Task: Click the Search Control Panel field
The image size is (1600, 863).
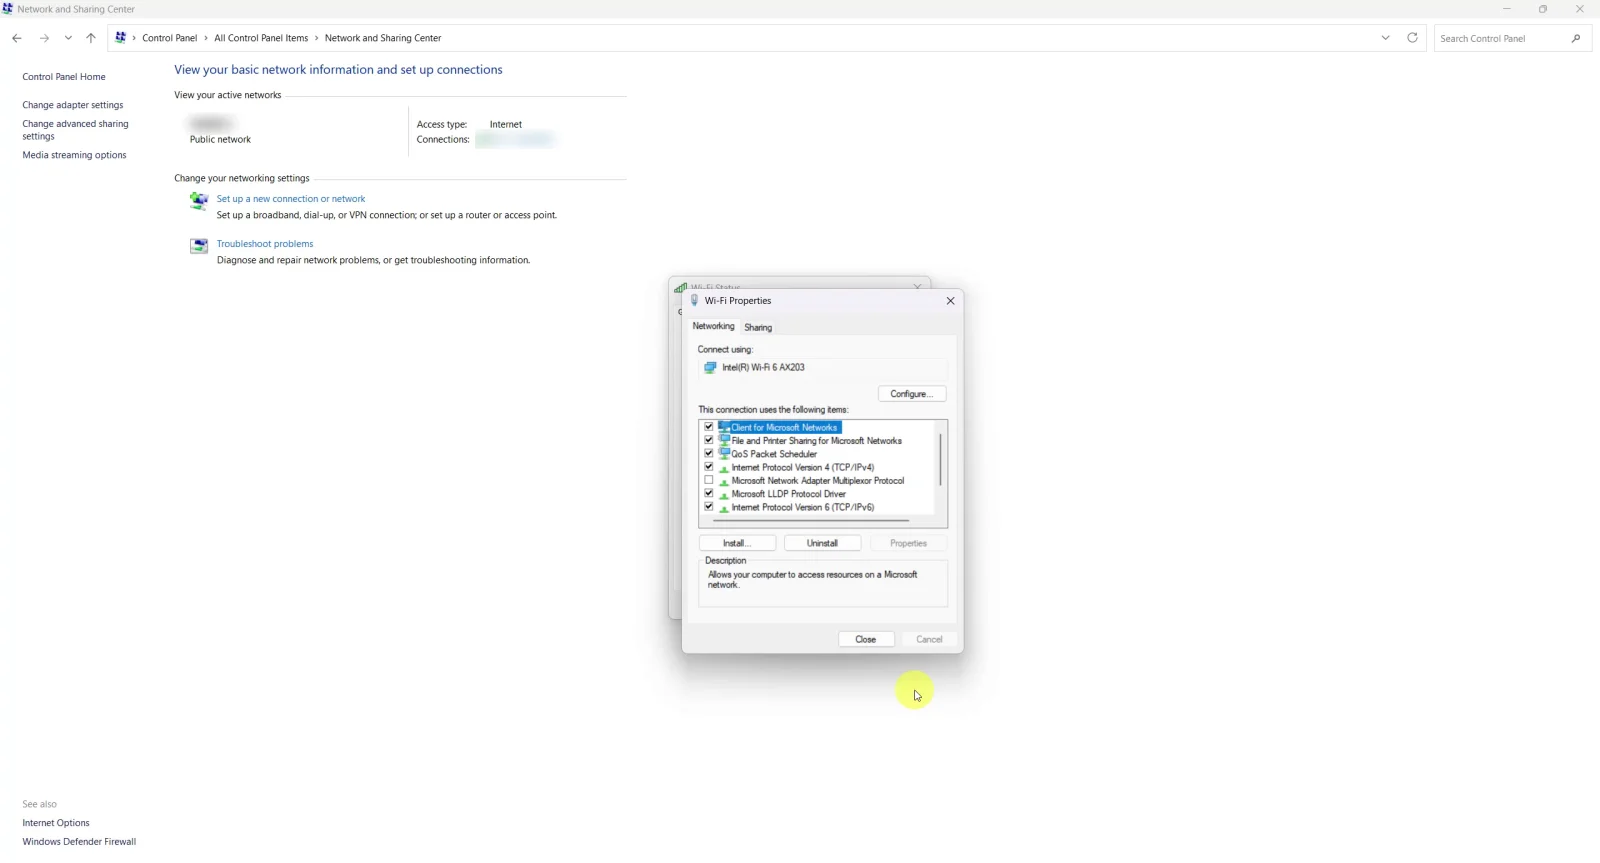Action: pyautogui.click(x=1502, y=38)
